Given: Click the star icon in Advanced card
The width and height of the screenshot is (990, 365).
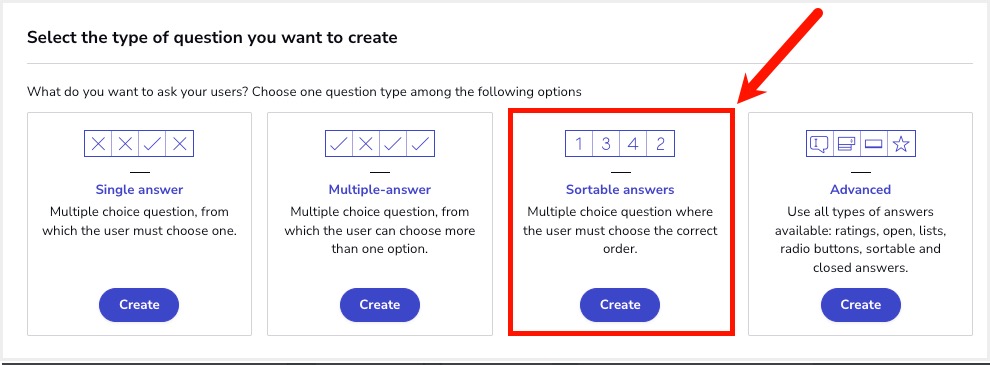Looking at the screenshot, I should [901, 145].
